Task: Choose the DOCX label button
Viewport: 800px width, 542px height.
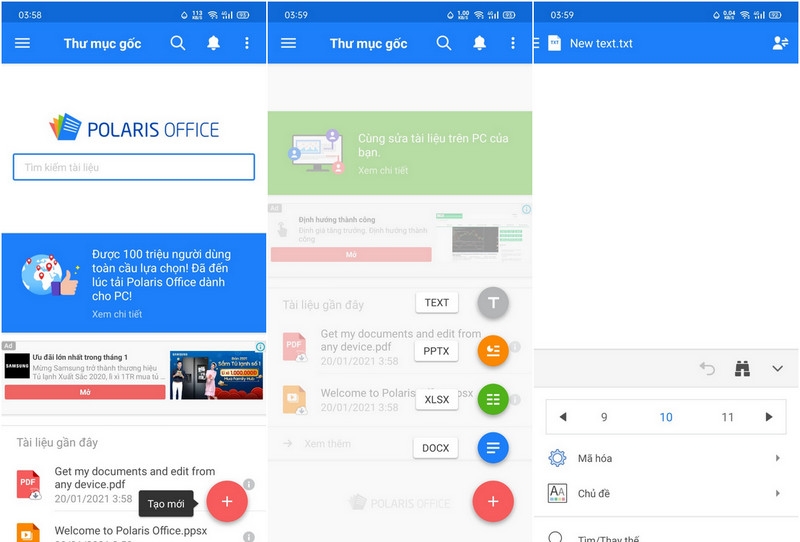Action: [436, 448]
